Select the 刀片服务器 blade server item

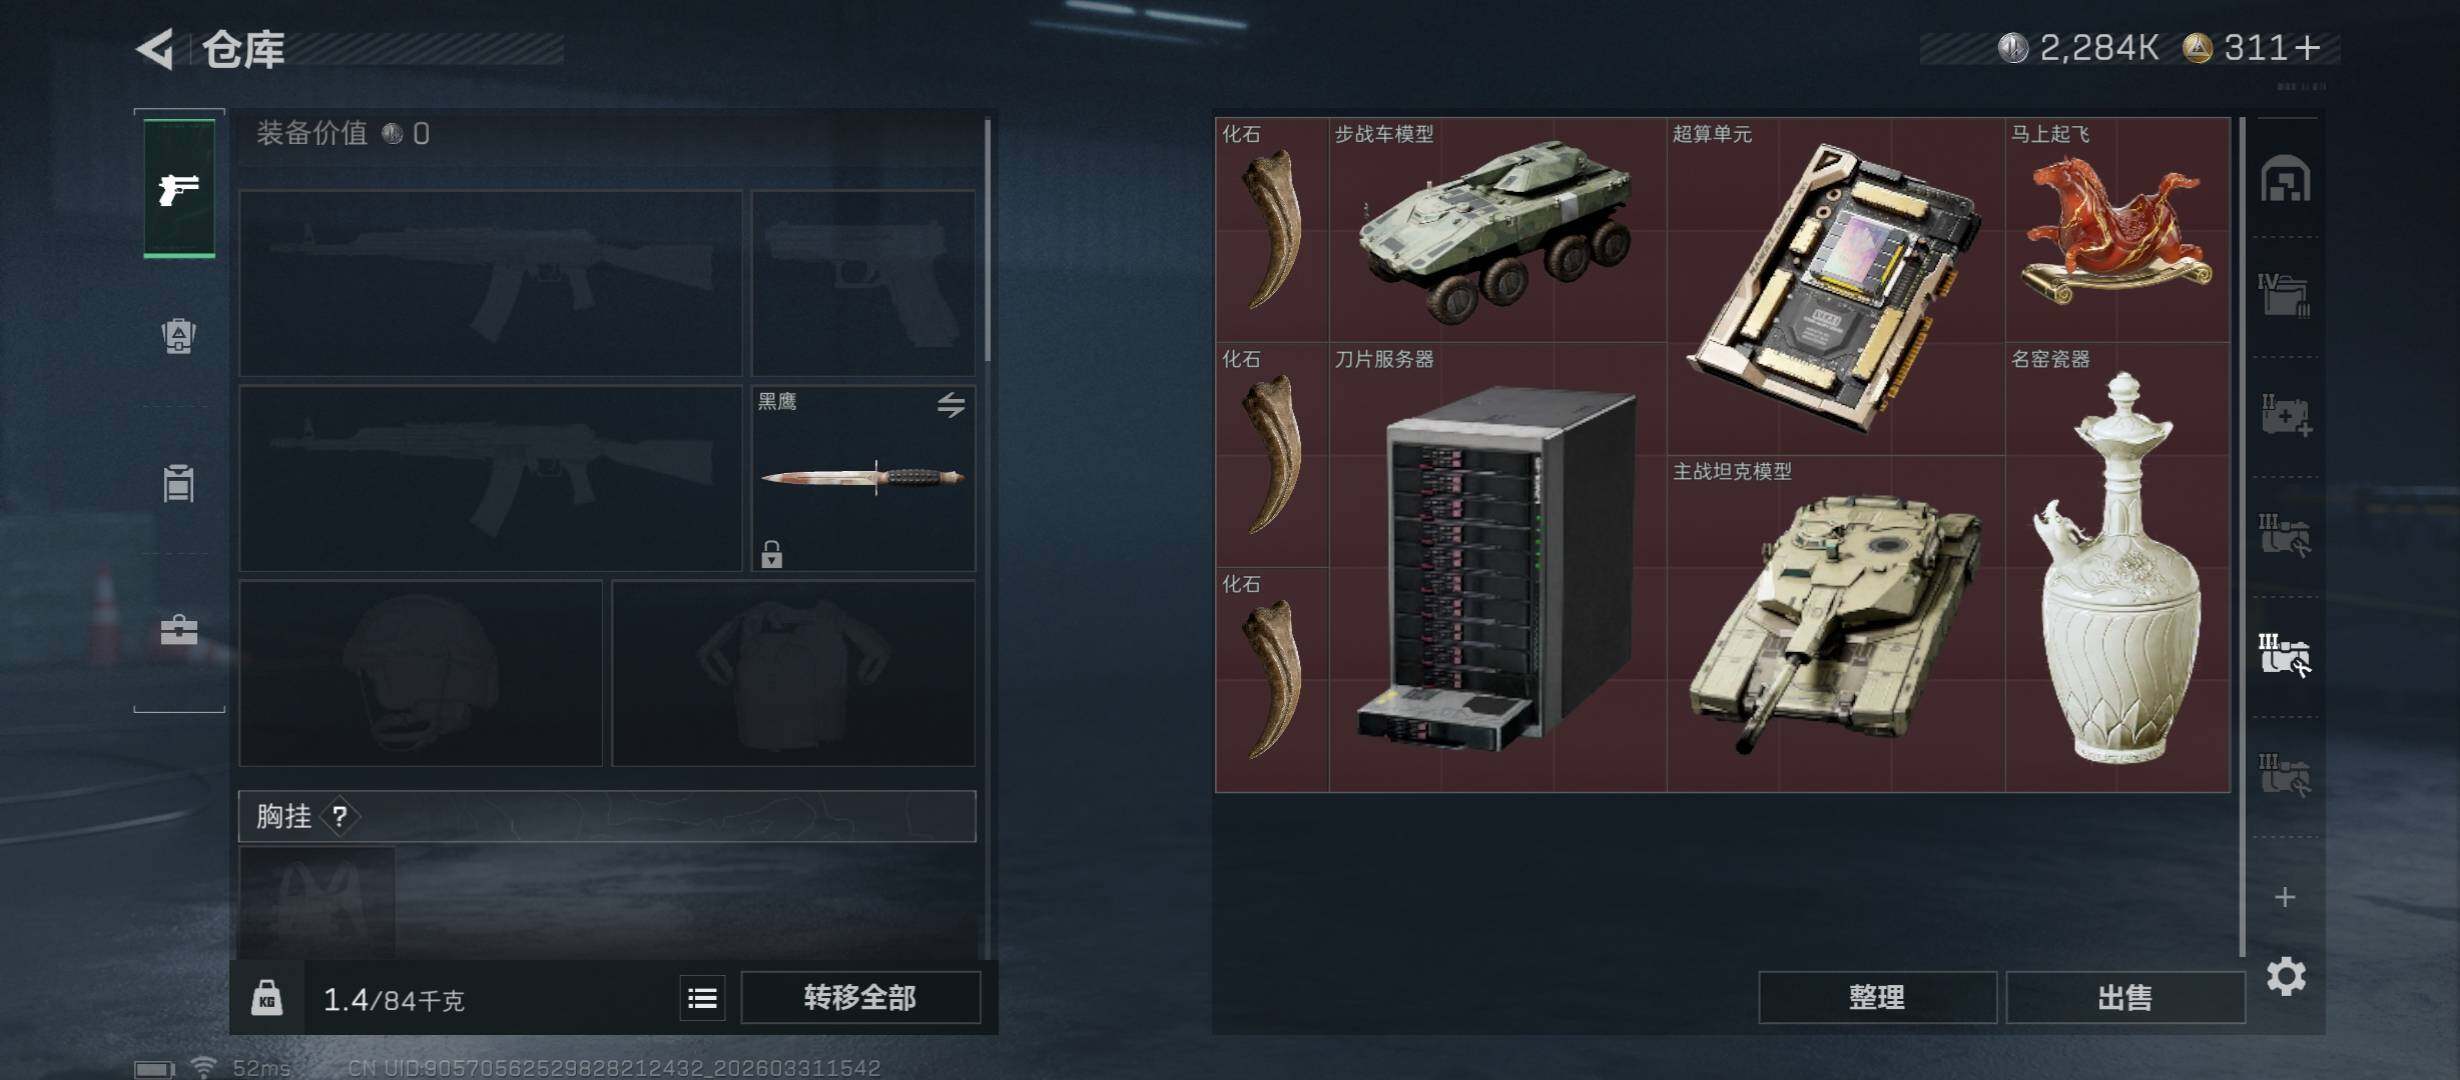click(1497, 567)
